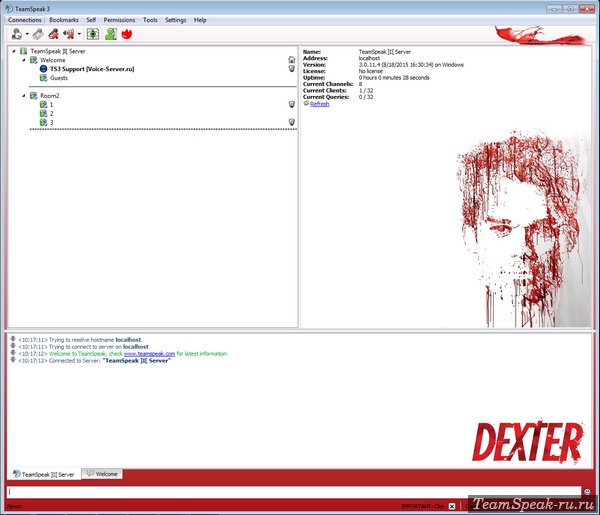The width and height of the screenshot is (600, 515).
Task: Collapse the Room2 channel arrow
Action: pos(24,95)
